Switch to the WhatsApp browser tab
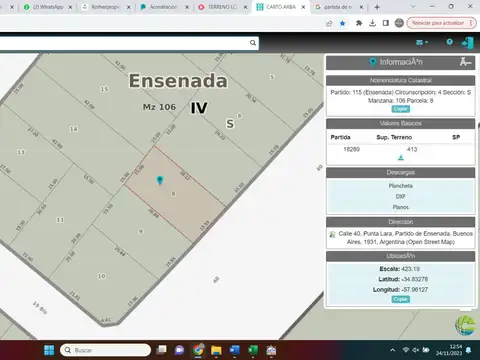The image size is (480, 360). tap(47, 7)
